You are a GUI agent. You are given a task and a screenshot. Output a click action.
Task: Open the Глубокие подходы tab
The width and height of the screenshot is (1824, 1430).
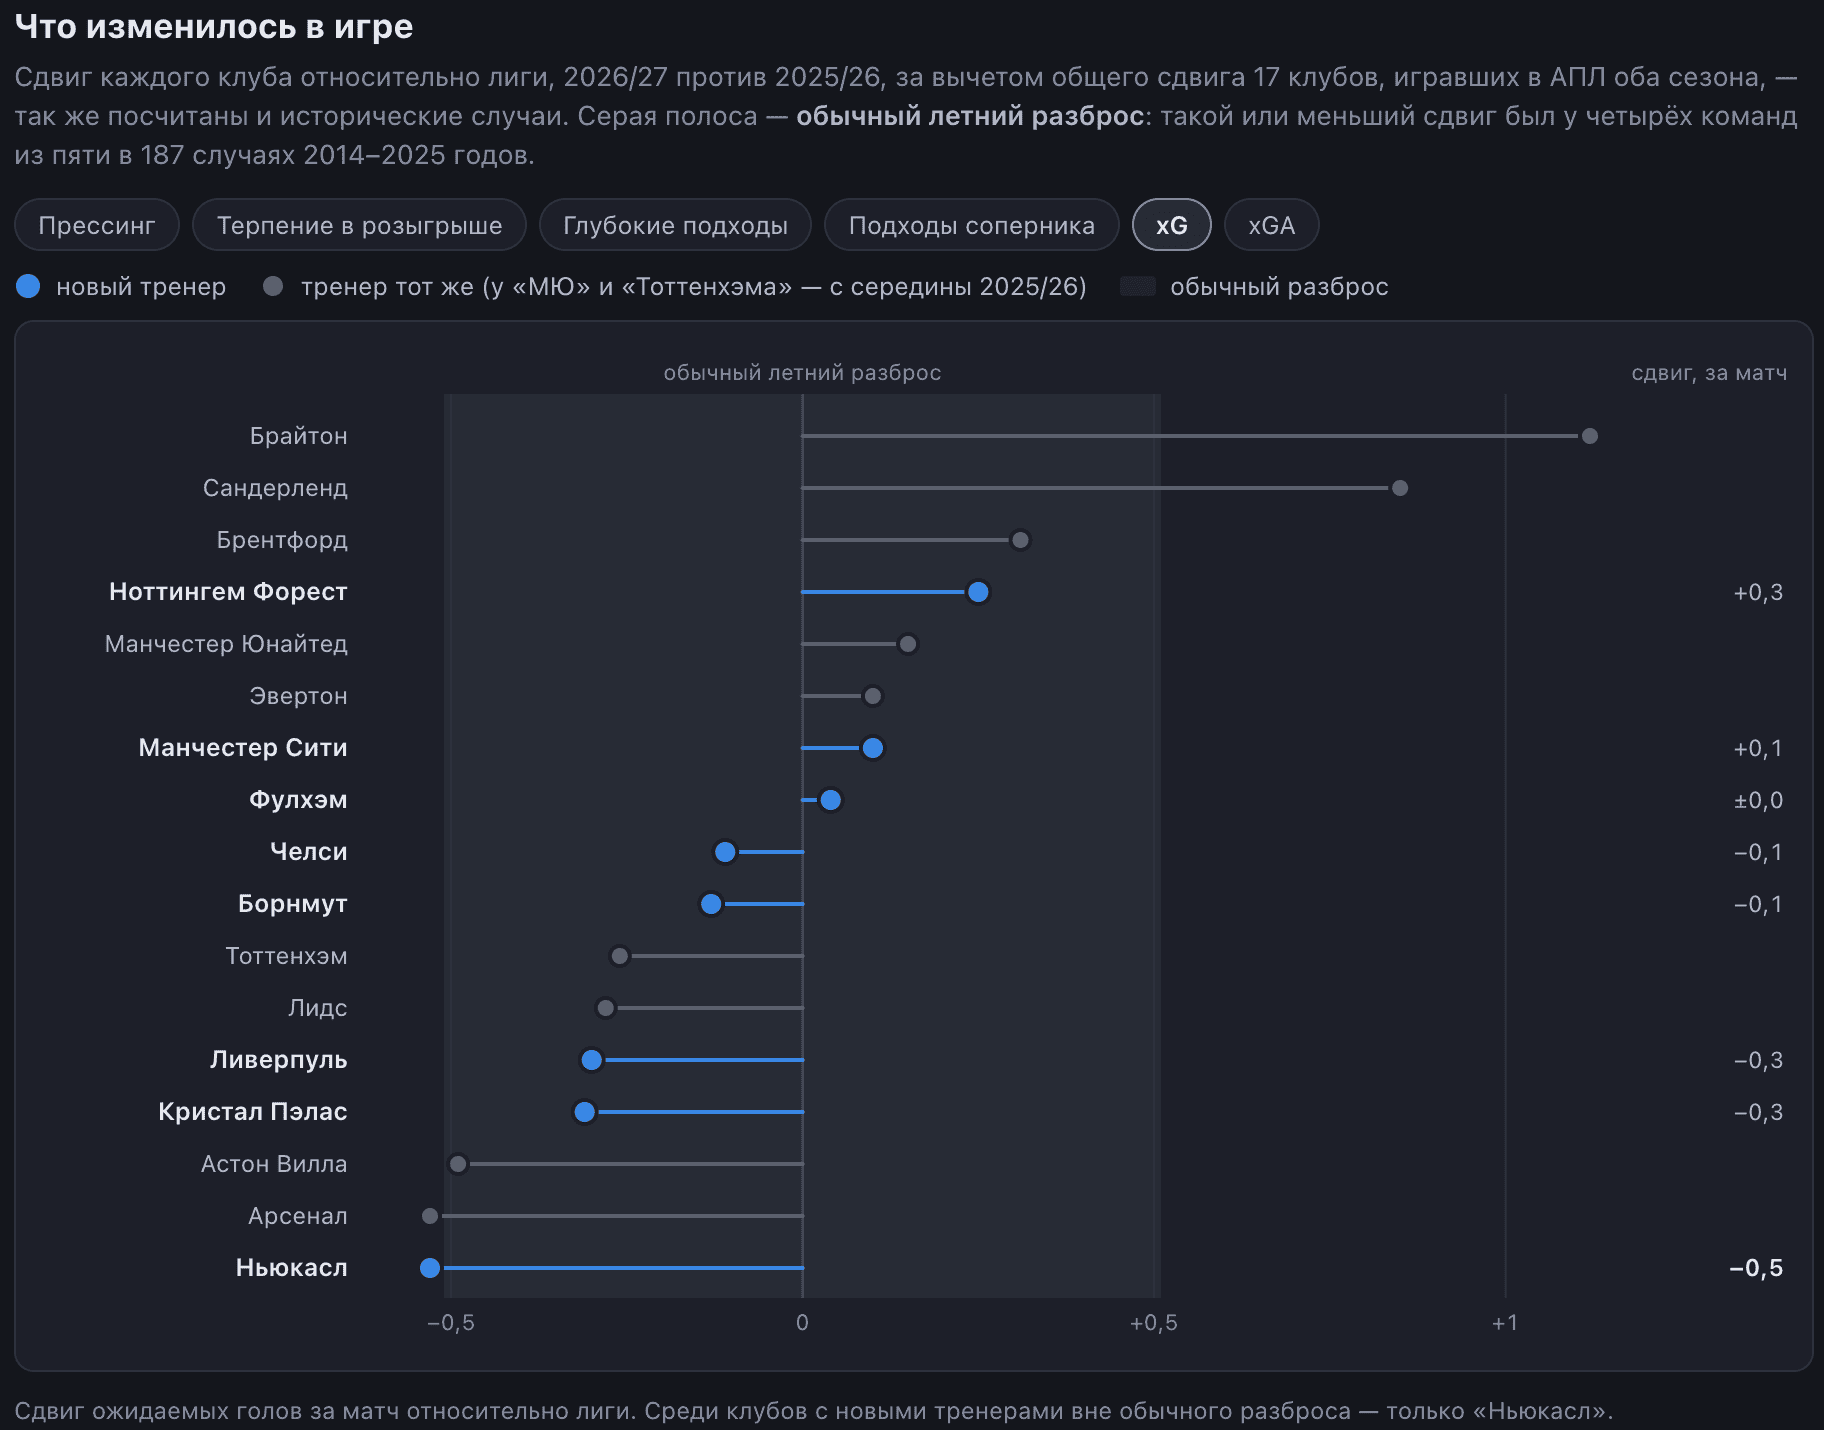675,225
